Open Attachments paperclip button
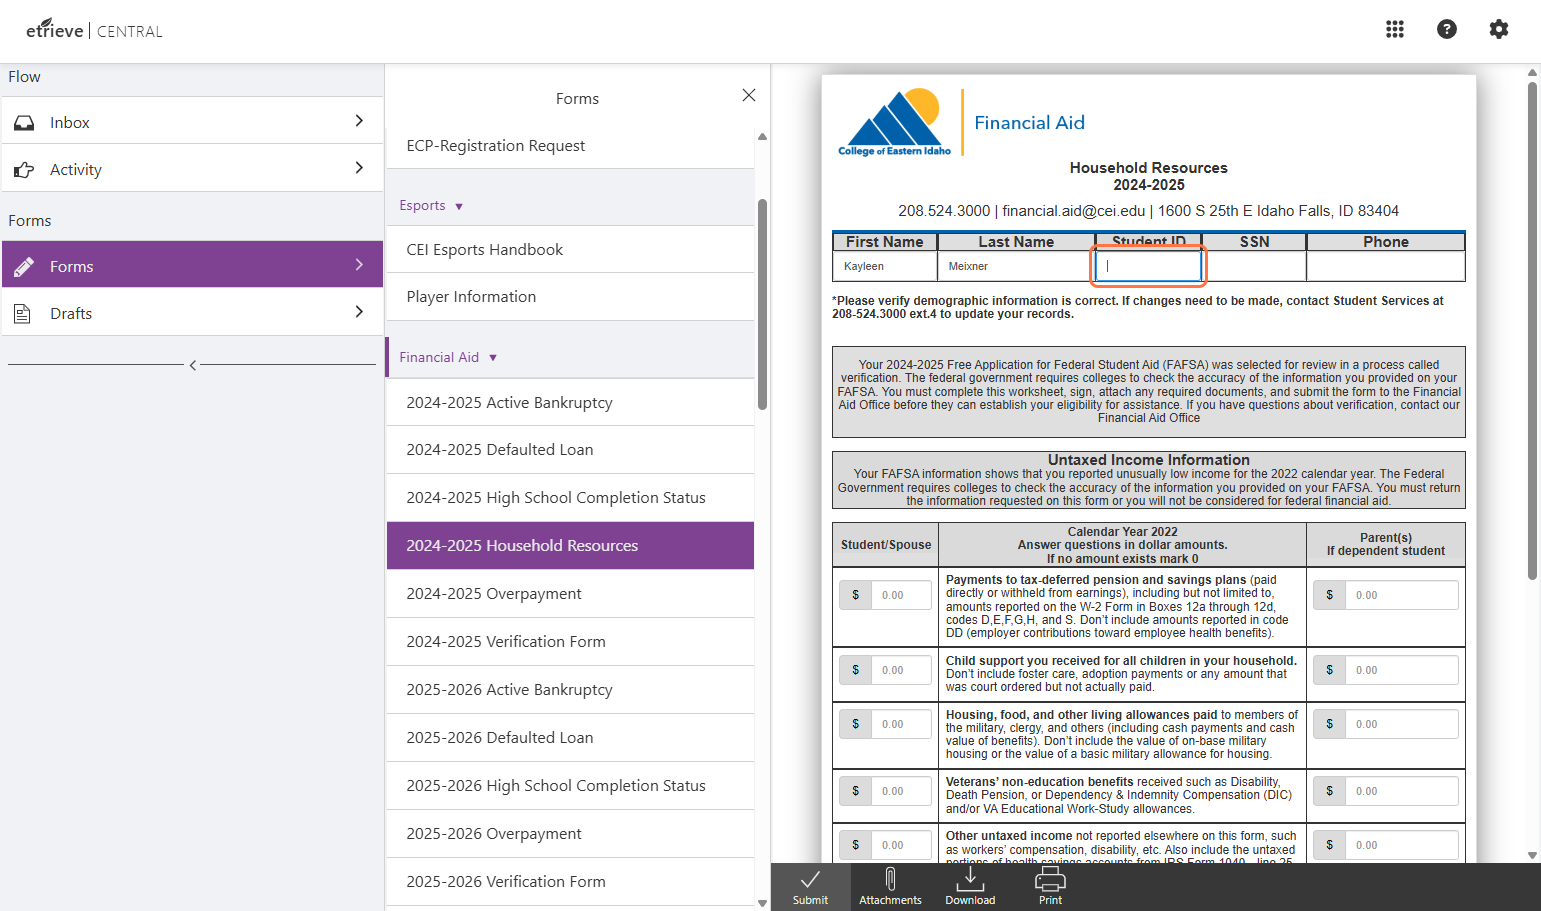1541x911 pixels. (x=890, y=887)
